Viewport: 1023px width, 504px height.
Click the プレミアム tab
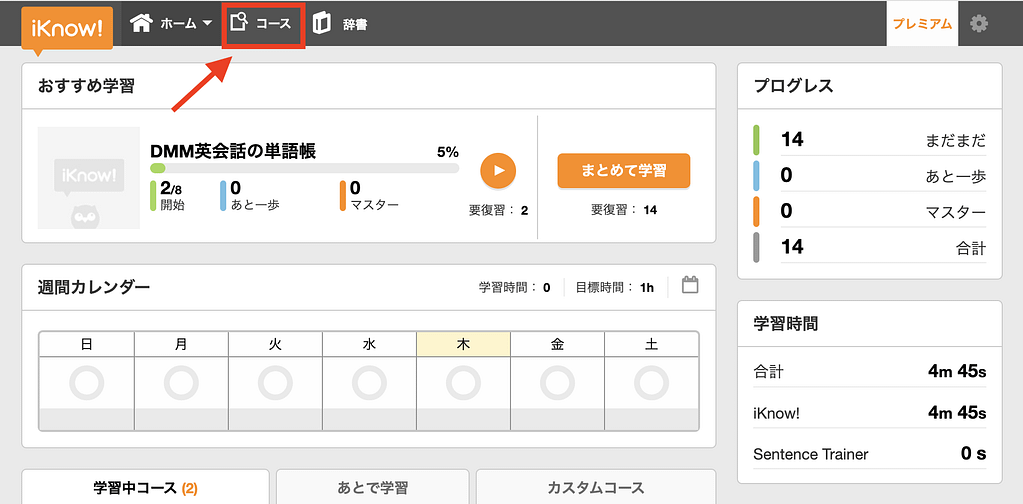[x=922, y=23]
